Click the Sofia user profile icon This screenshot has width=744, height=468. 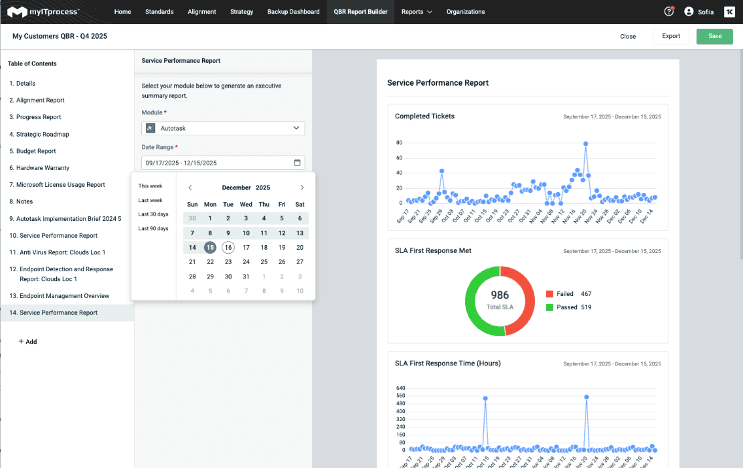point(689,12)
